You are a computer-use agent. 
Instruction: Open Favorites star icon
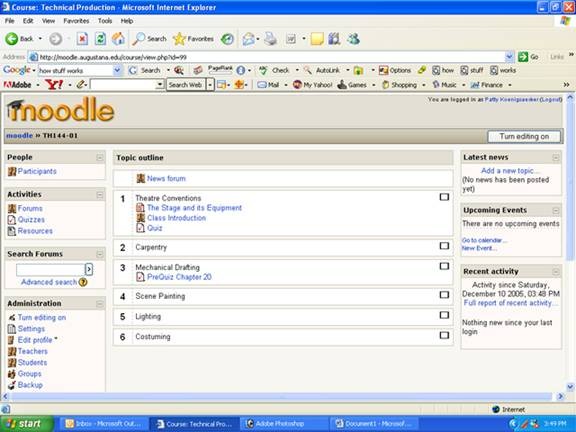click(179, 39)
